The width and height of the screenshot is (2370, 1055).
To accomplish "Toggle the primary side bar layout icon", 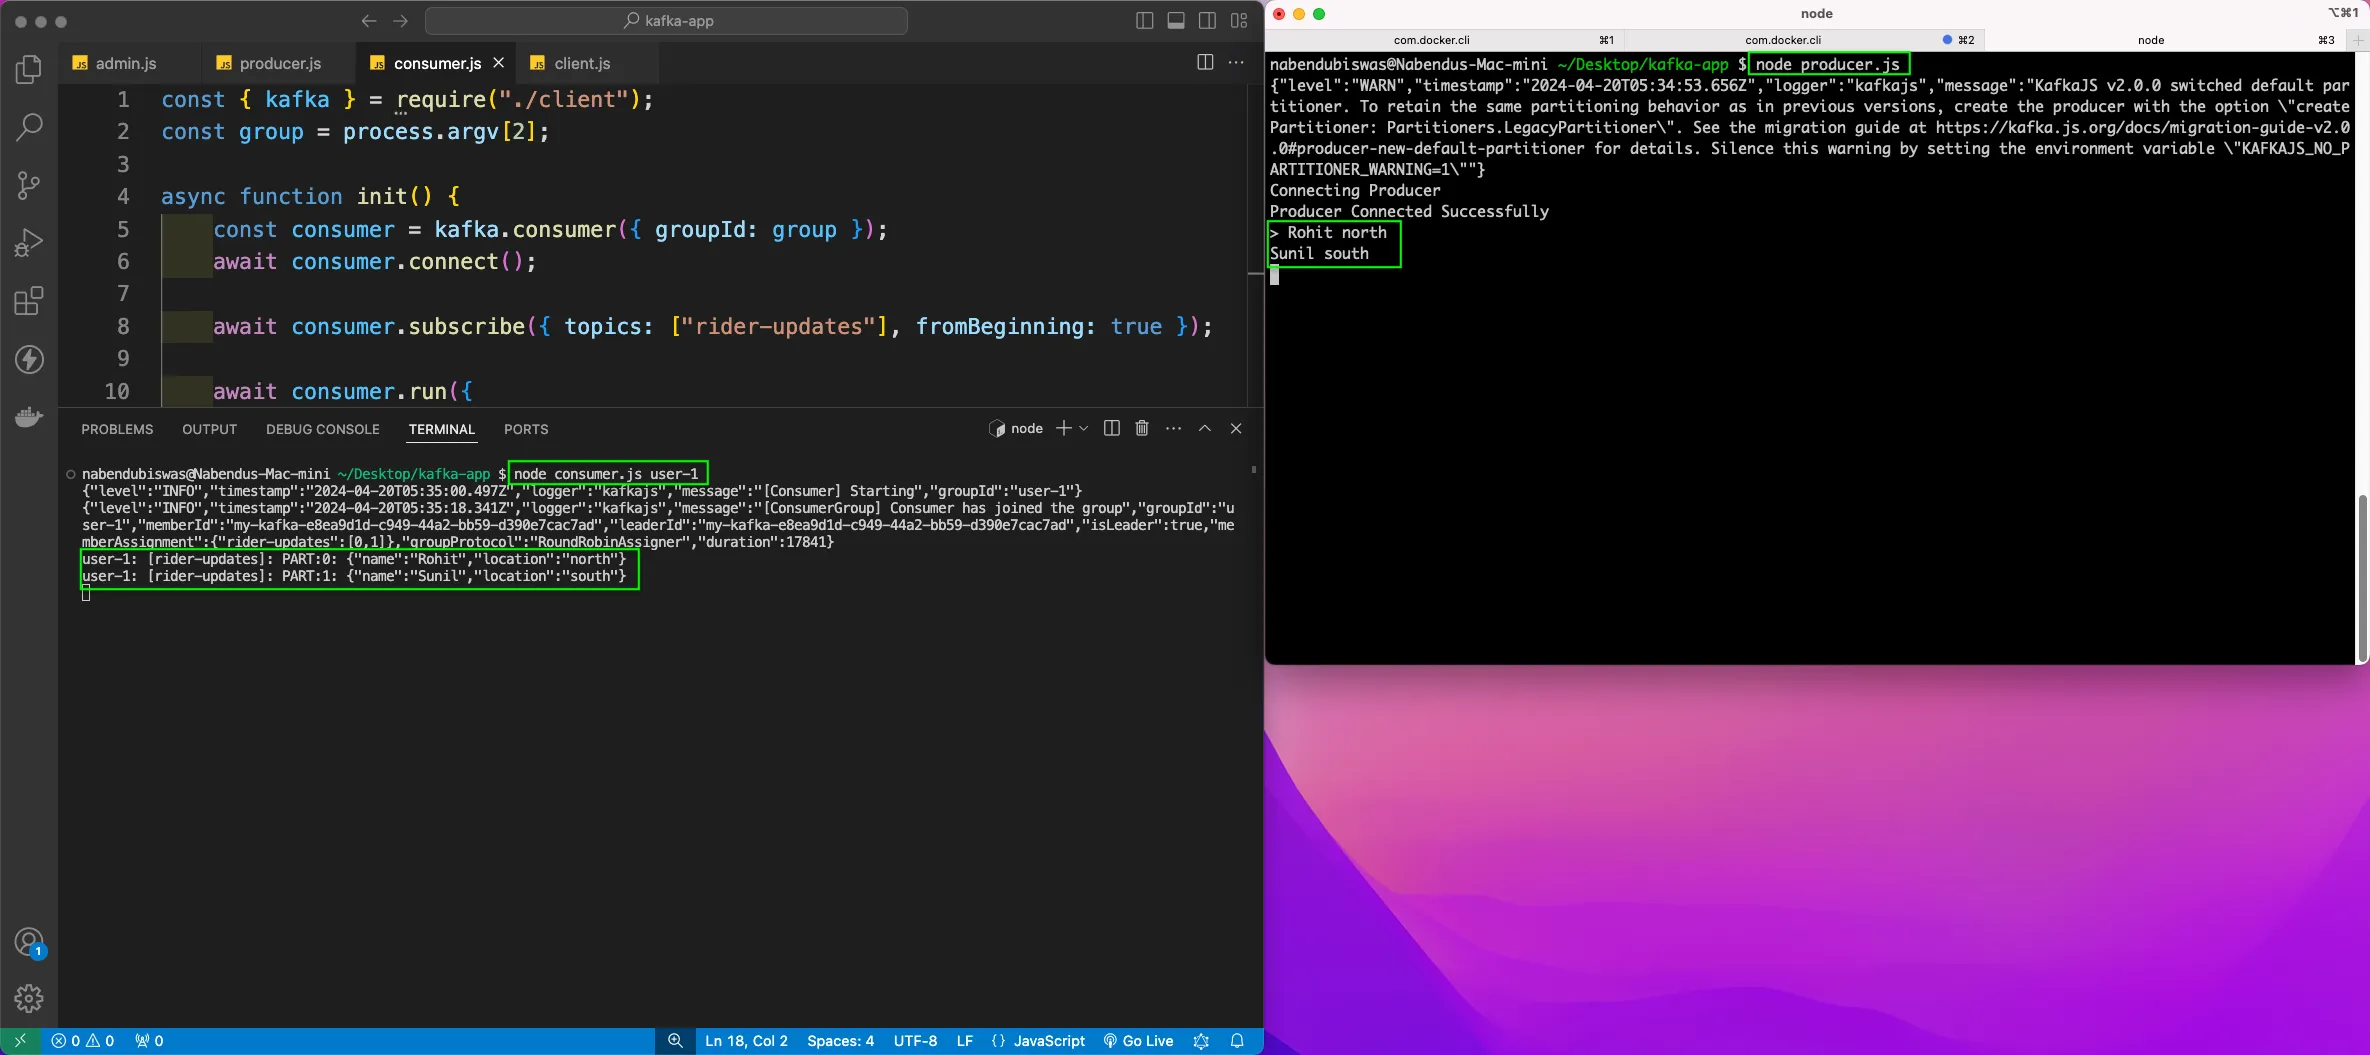I will (x=1145, y=21).
